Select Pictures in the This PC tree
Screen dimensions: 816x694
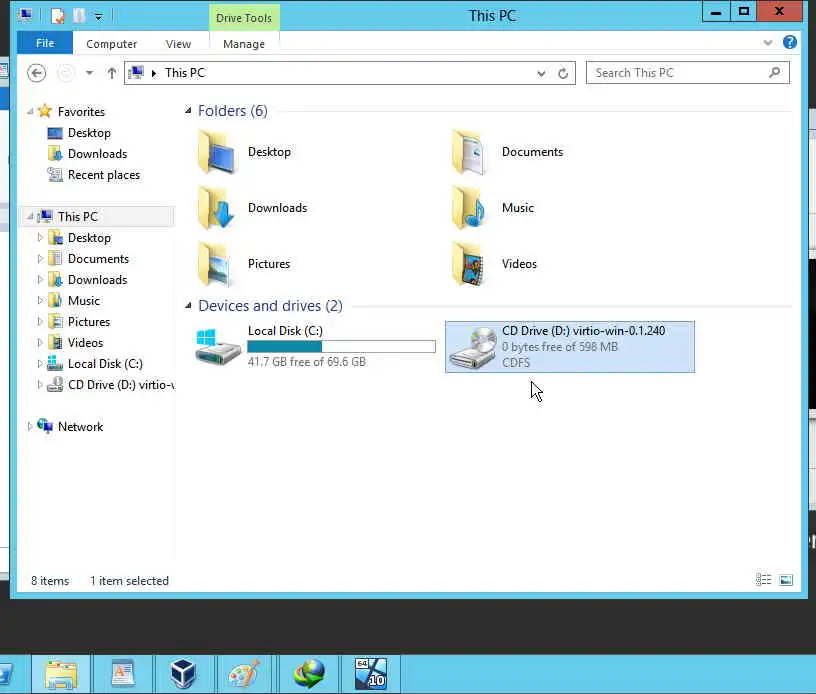88,322
